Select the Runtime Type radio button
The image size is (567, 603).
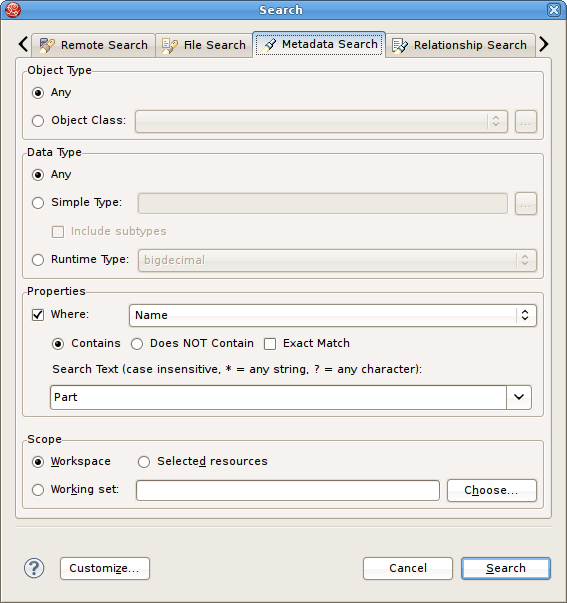point(38,260)
